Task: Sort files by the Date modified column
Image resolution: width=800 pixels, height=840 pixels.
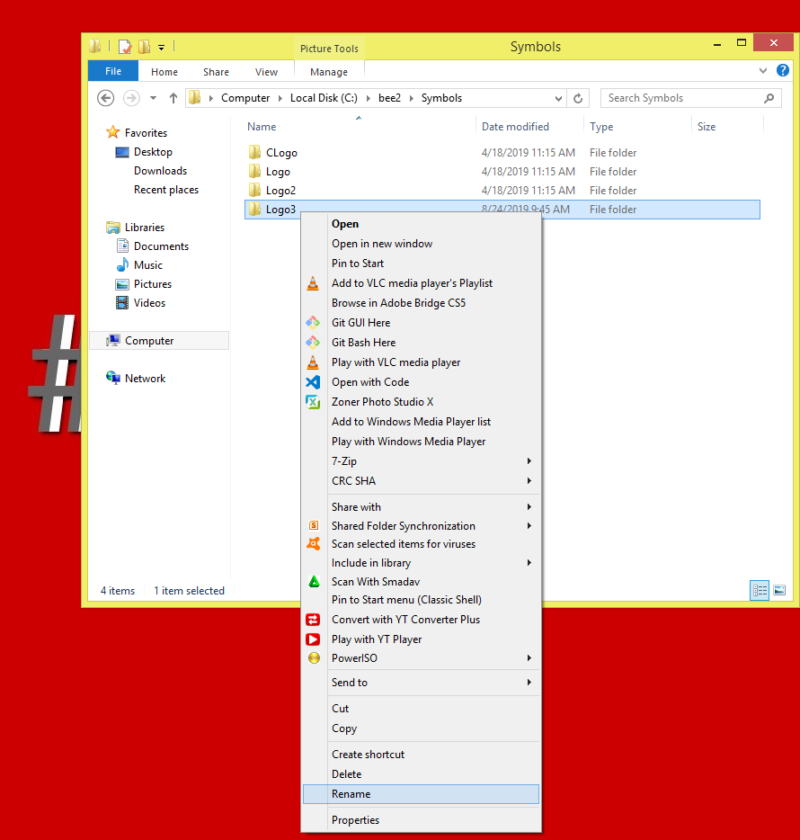Action: coord(515,127)
